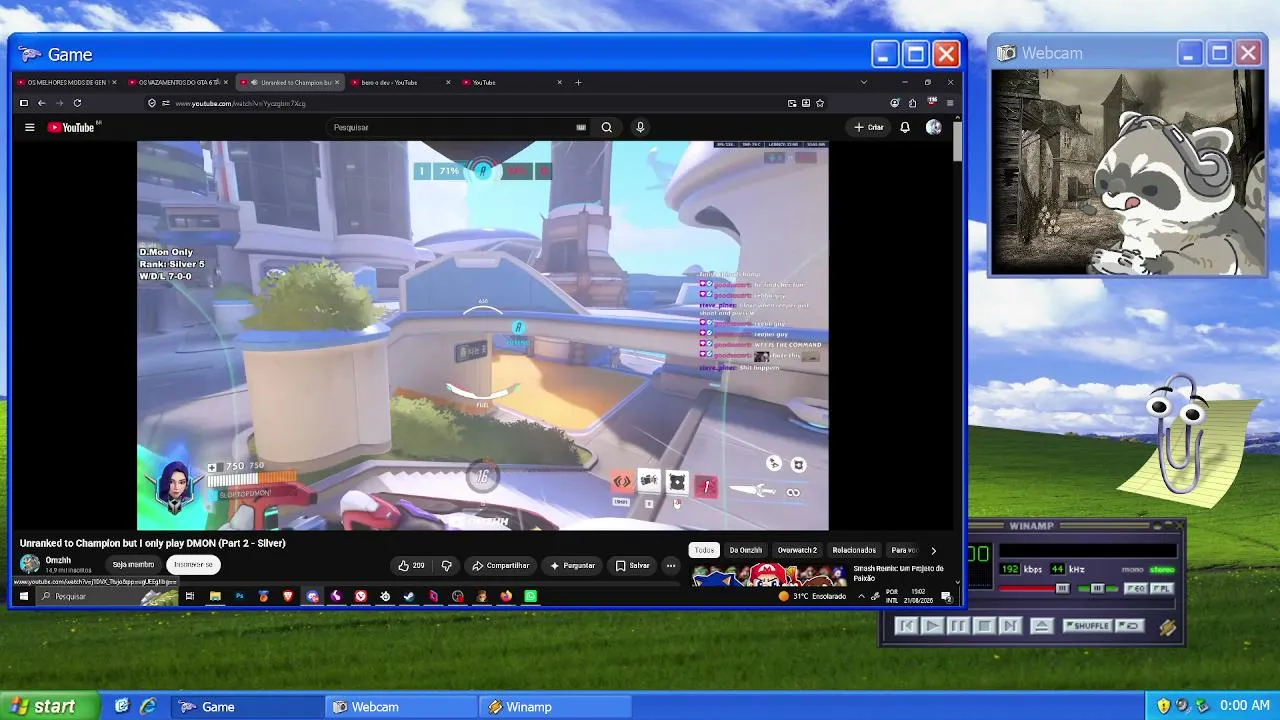The height and width of the screenshot is (720, 1280).
Task: Pause playback in Winamp
Action: [x=957, y=626]
